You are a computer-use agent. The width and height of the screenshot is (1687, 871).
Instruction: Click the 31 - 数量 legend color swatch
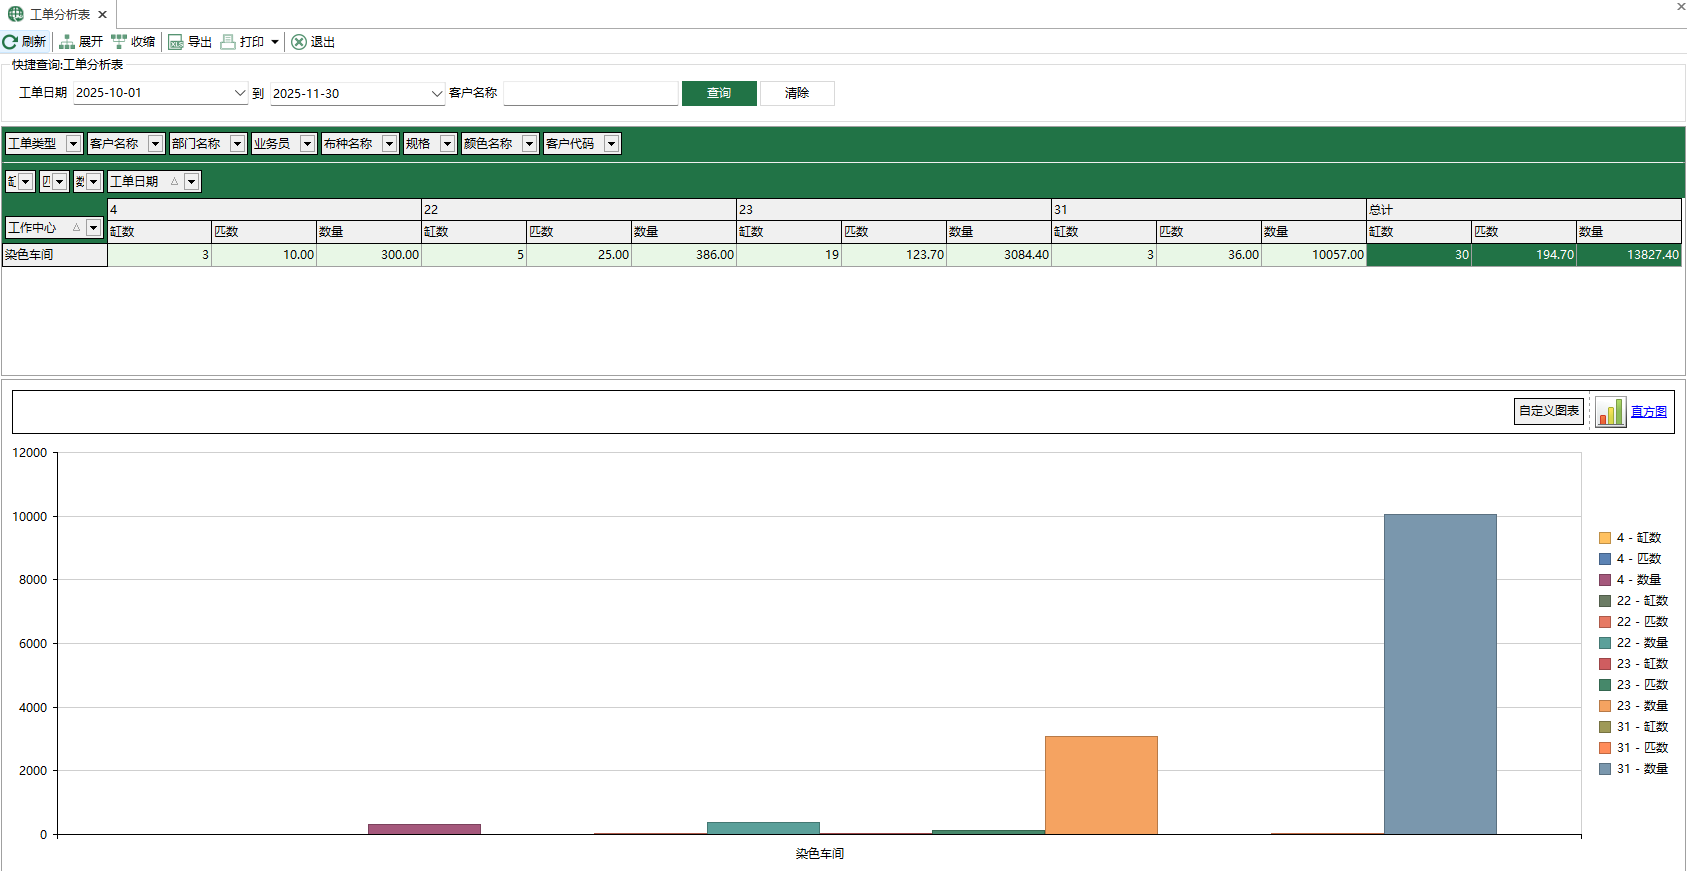[x=1605, y=769]
